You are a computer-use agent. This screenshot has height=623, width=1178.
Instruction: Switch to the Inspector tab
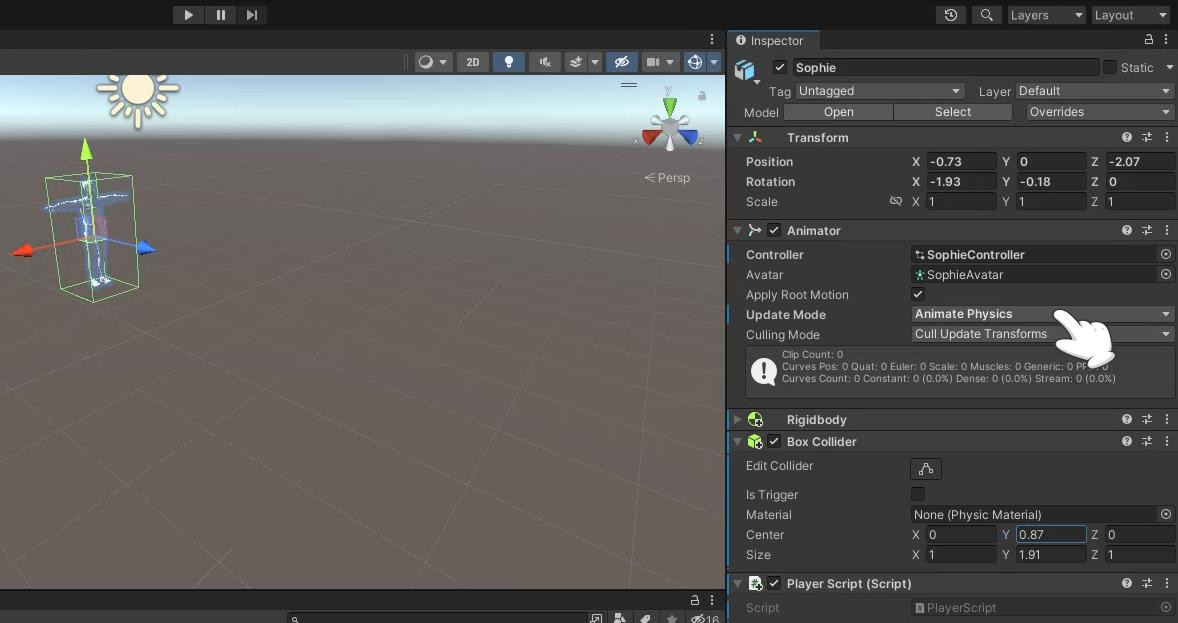(x=773, y=40)
